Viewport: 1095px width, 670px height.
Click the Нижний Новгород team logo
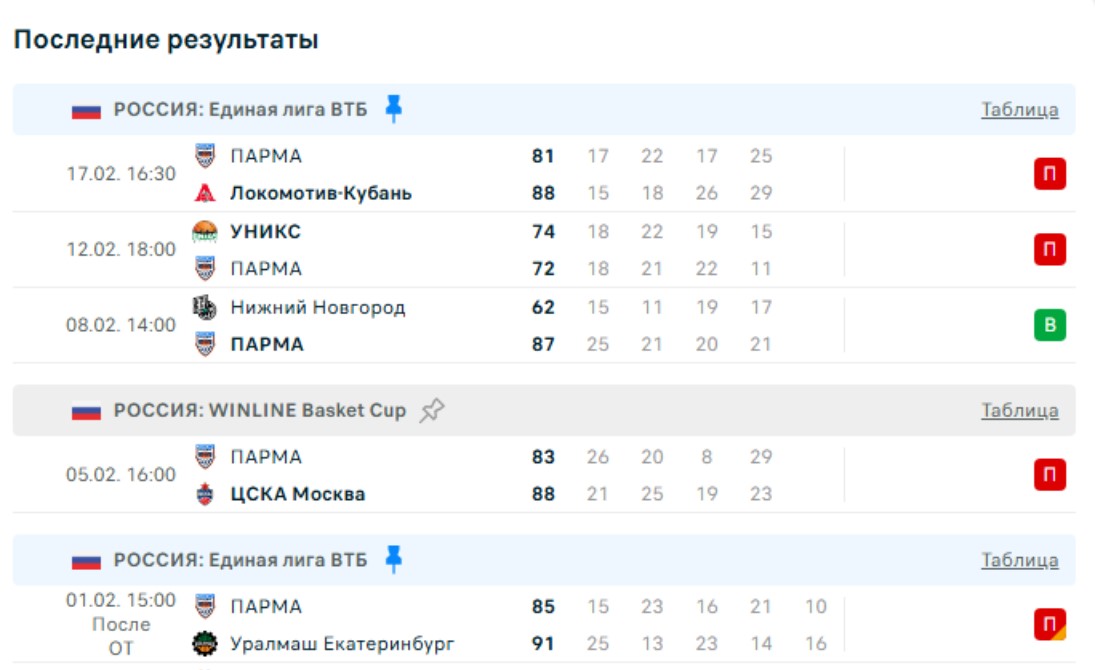tap(205, 307)
